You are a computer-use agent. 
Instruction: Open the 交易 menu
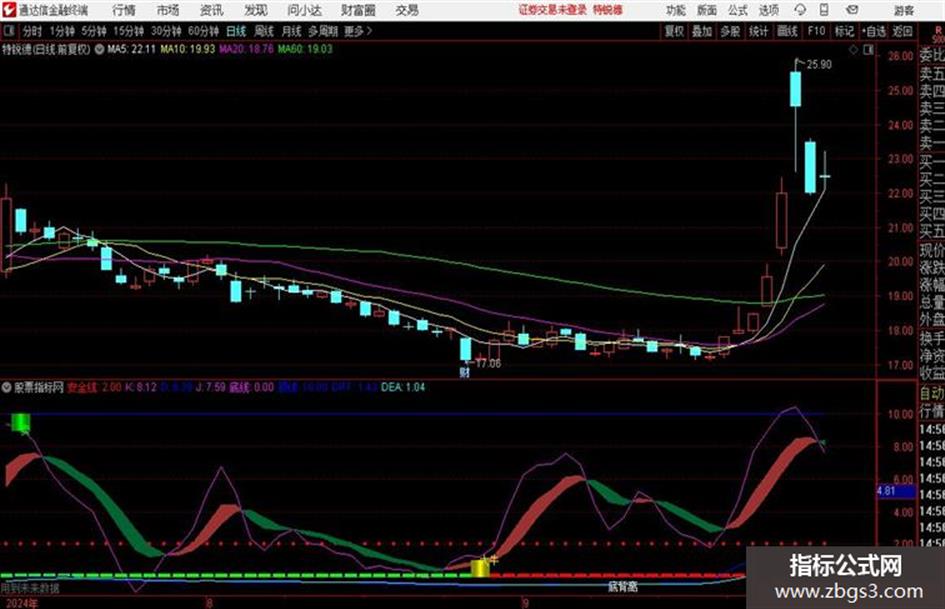point(407,10)
